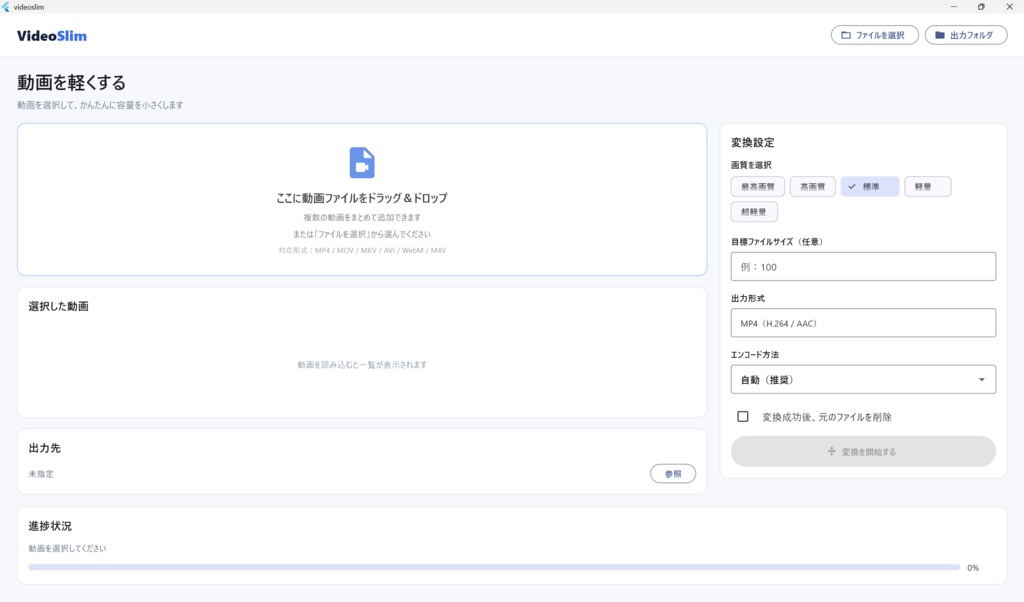This screenshot has width=1024, height=602.
Task: Restore down the videoslim window
Action: 981,7
